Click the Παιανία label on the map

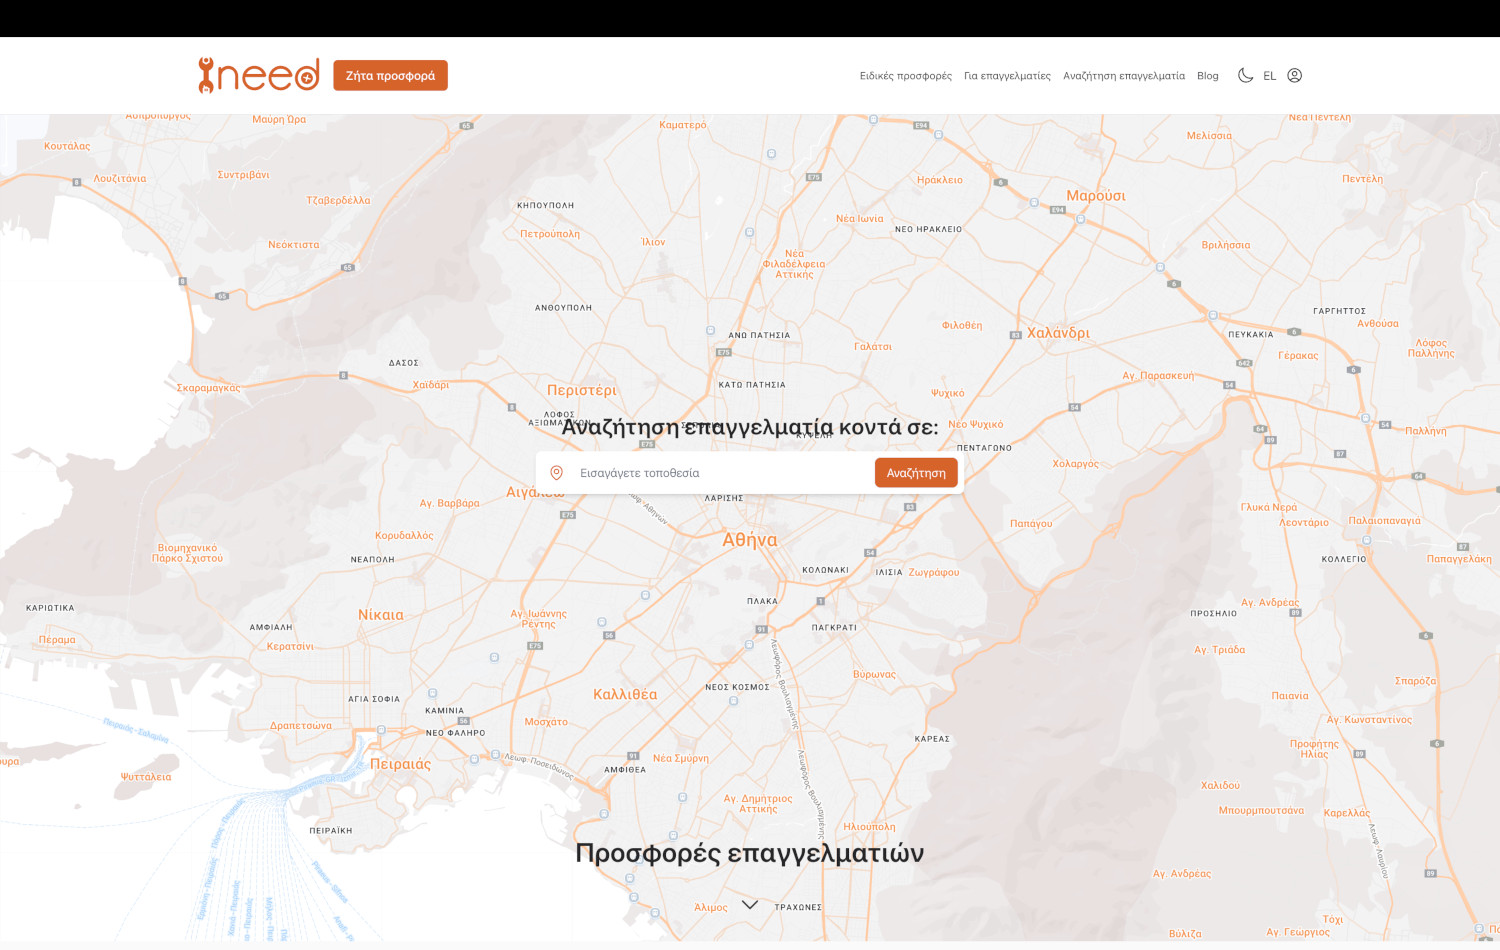click(1290, 696)
